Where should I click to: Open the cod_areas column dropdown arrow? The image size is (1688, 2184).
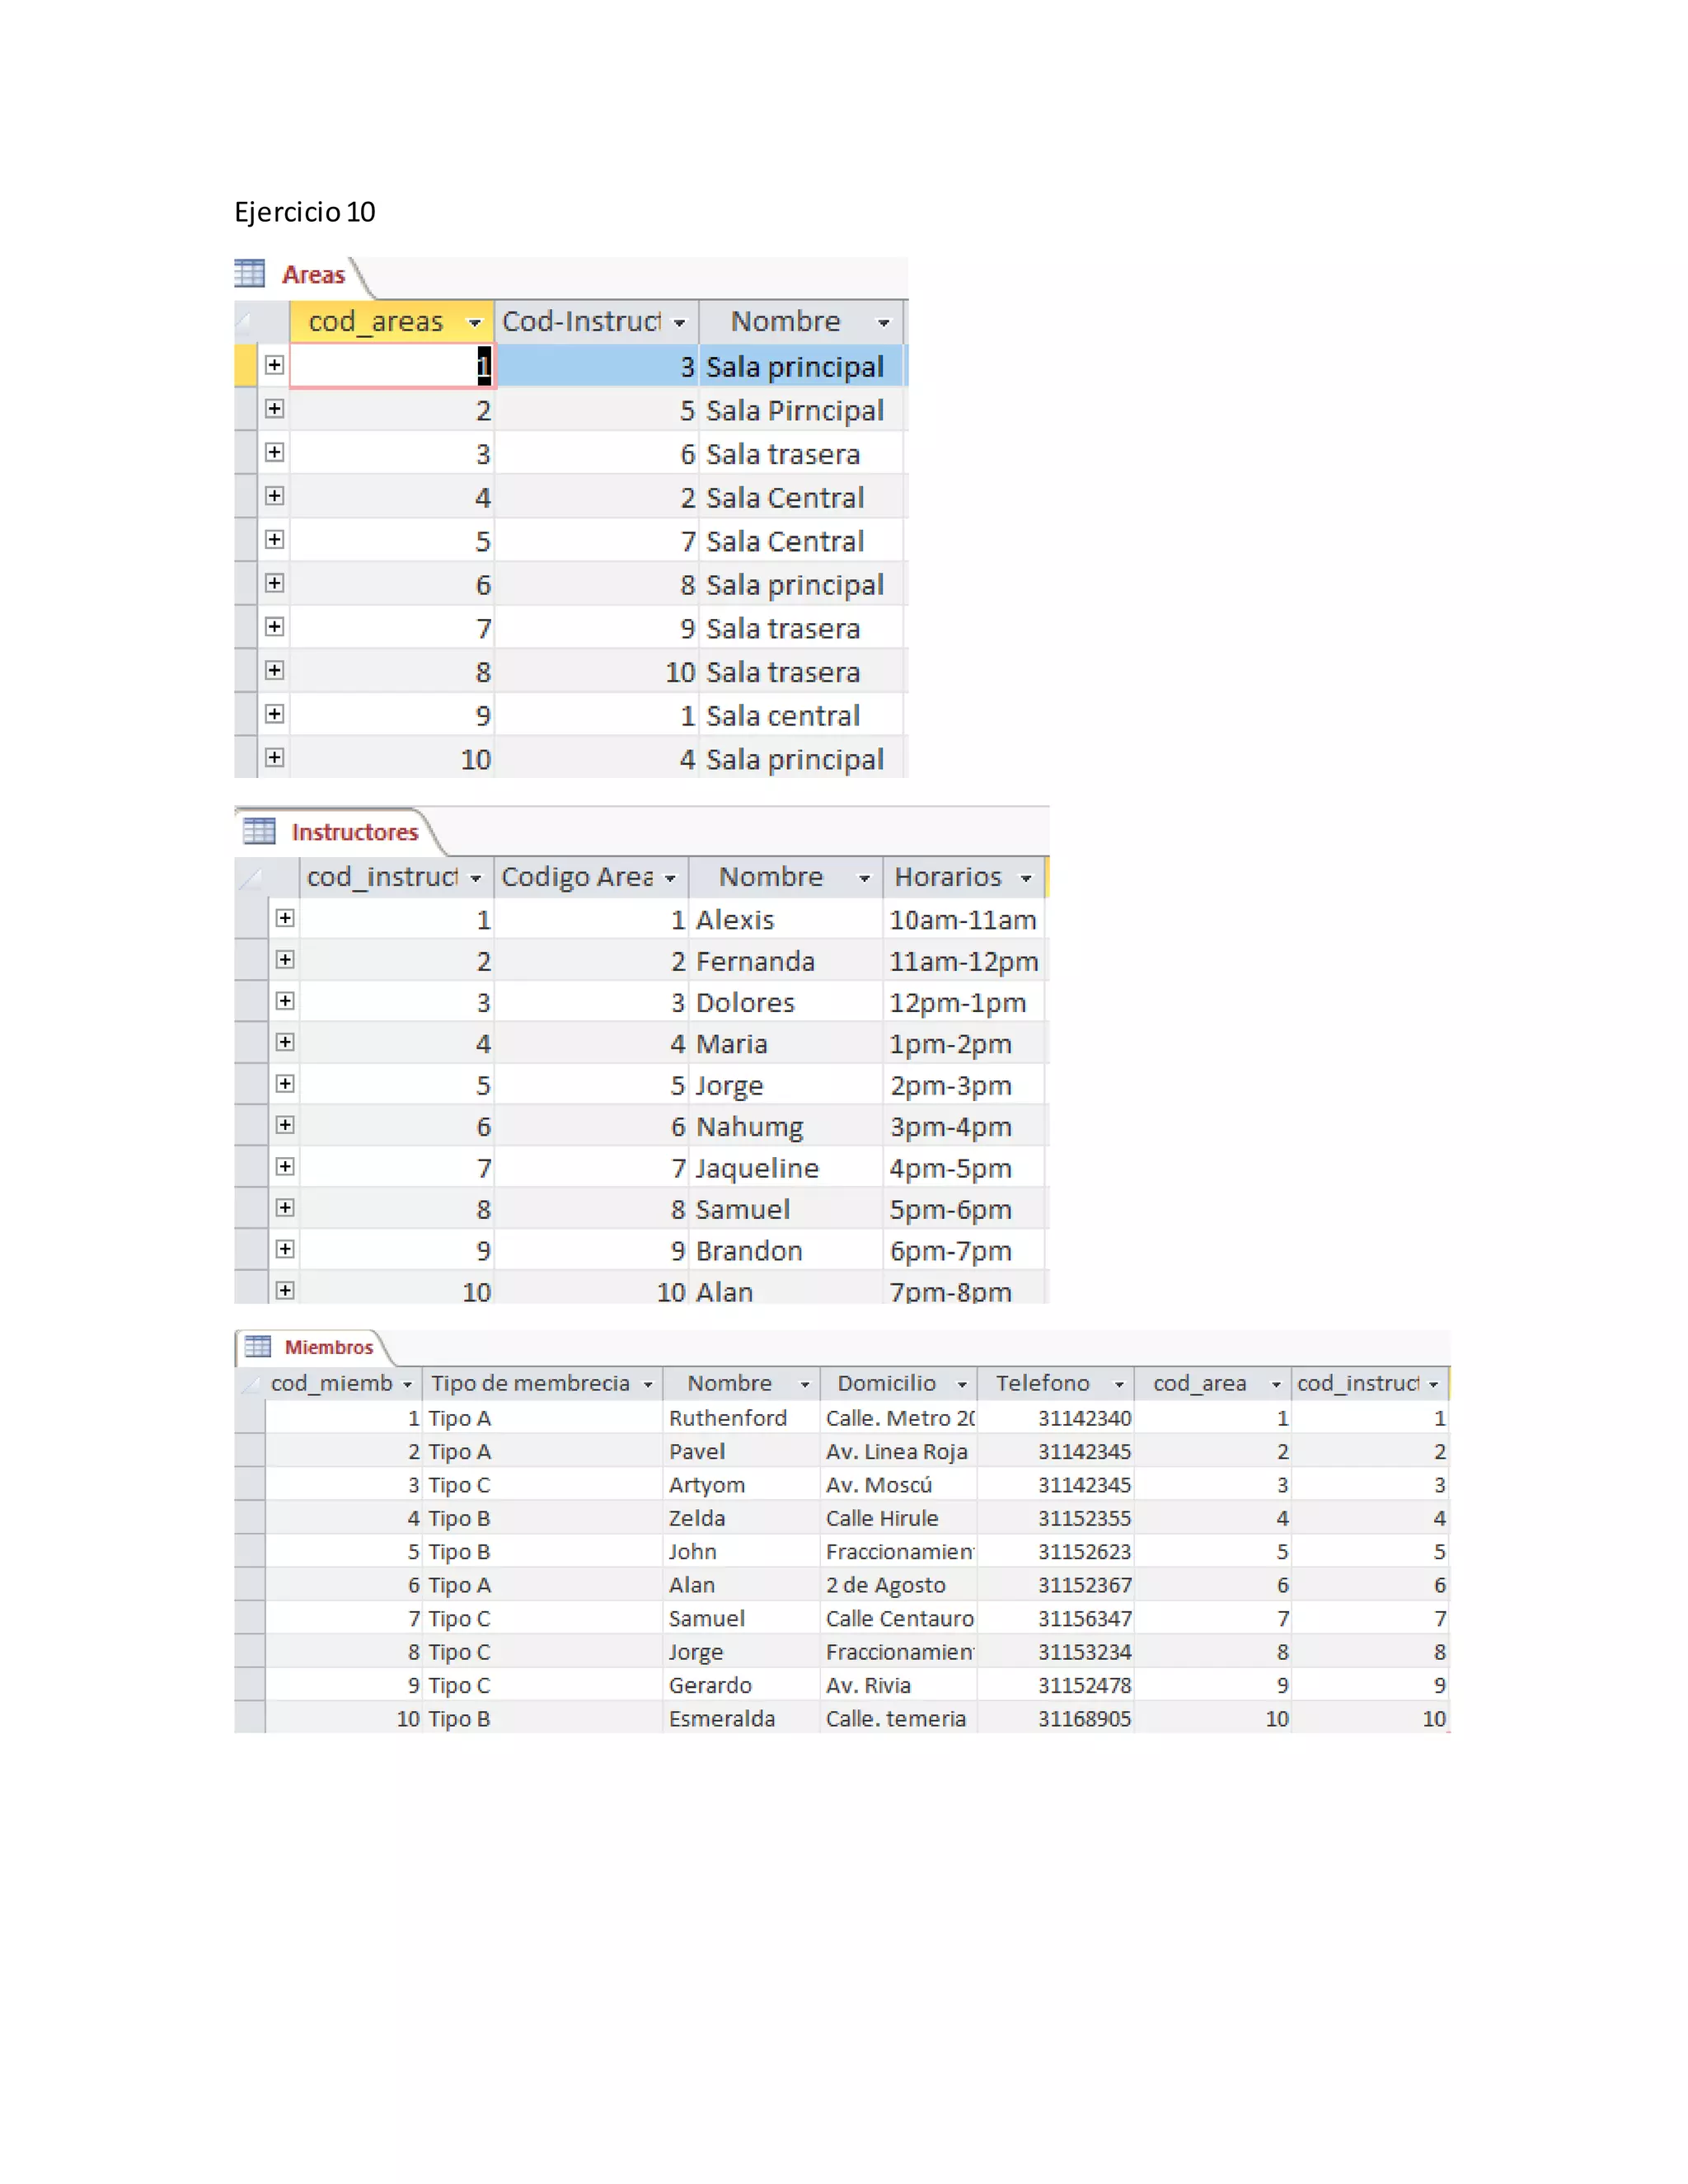[474, 322]
